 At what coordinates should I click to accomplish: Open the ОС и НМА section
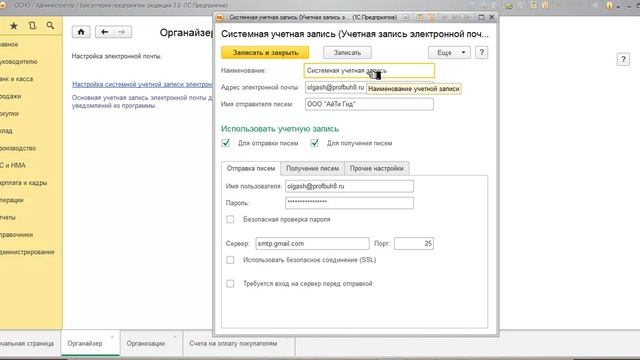(13, 165)
